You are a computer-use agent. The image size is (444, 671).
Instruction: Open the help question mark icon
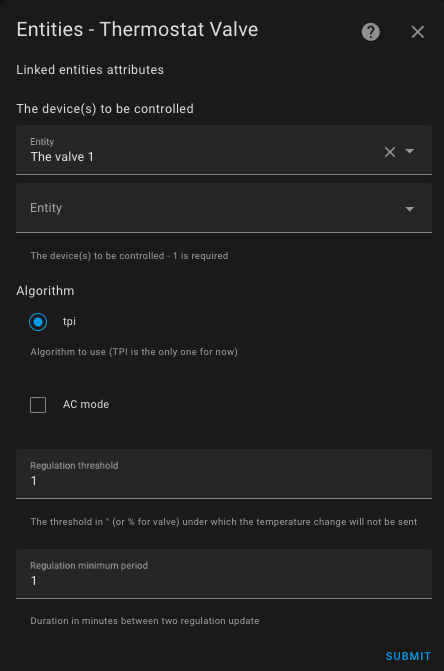tap(370, 32)
